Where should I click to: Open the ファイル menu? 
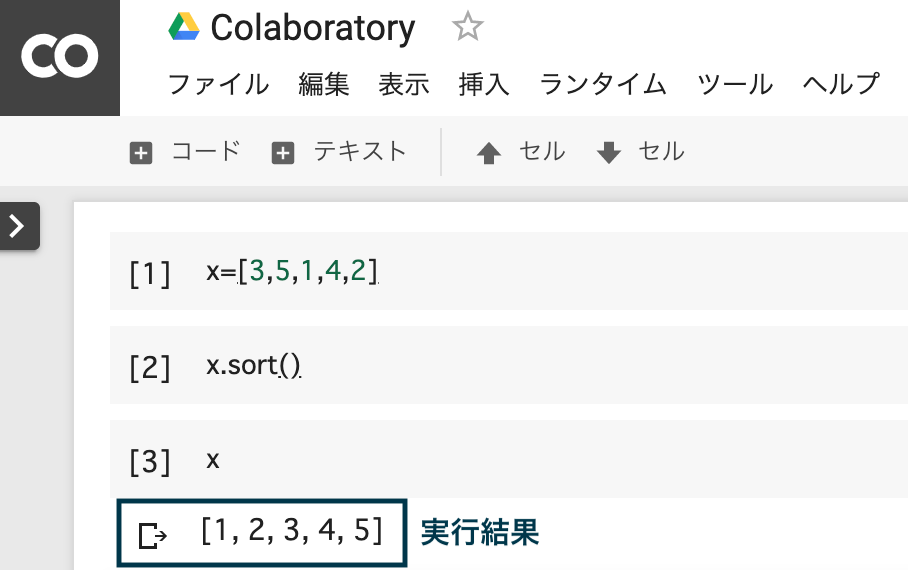(x=218, y=84)
